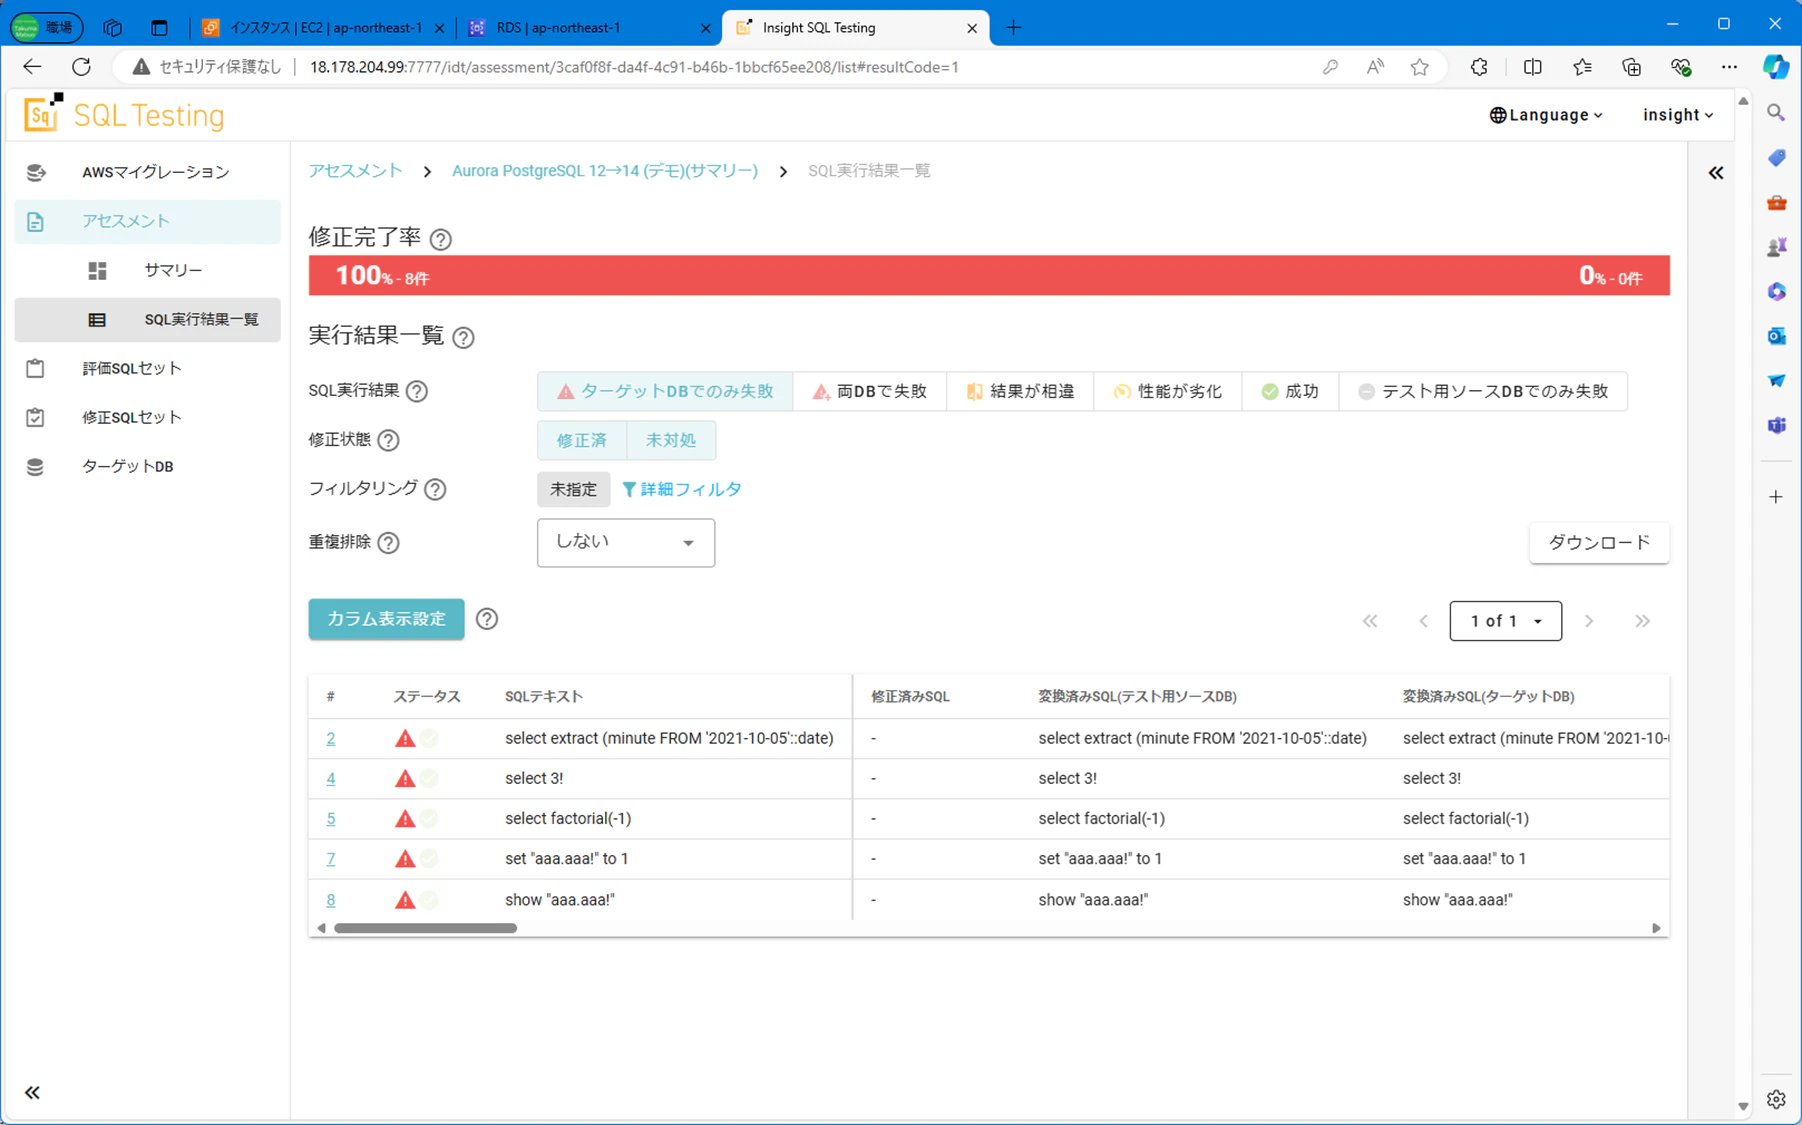
Task: Click the browser address bar URL
Action: pos(634,67)
